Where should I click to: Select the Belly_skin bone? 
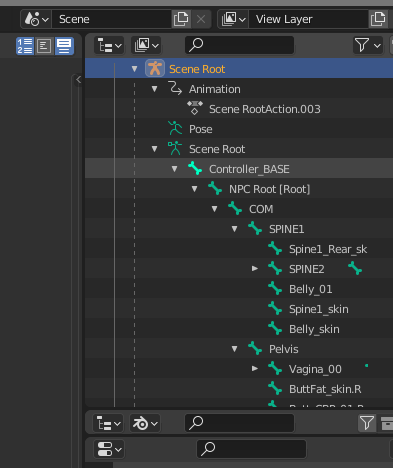pyautogui.click(x=314, y=329)
